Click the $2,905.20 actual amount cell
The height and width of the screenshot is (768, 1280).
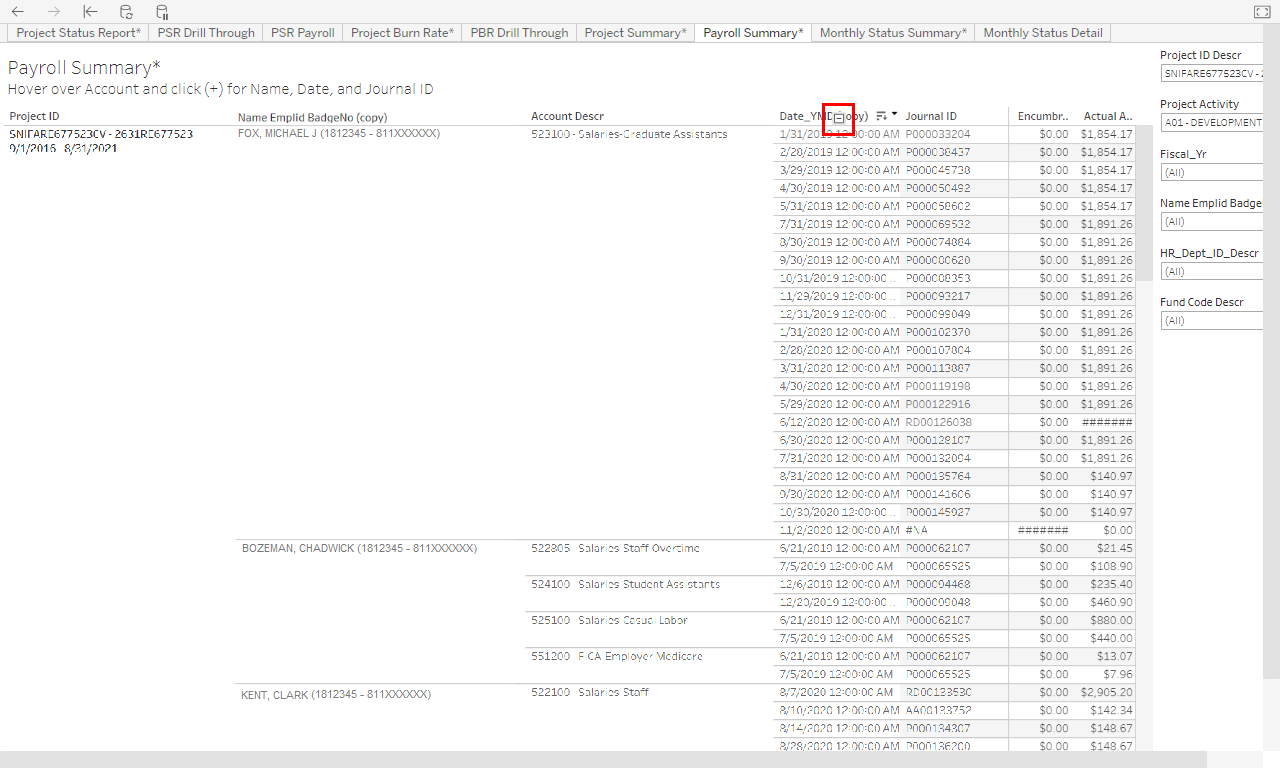tap(1106, 692)
